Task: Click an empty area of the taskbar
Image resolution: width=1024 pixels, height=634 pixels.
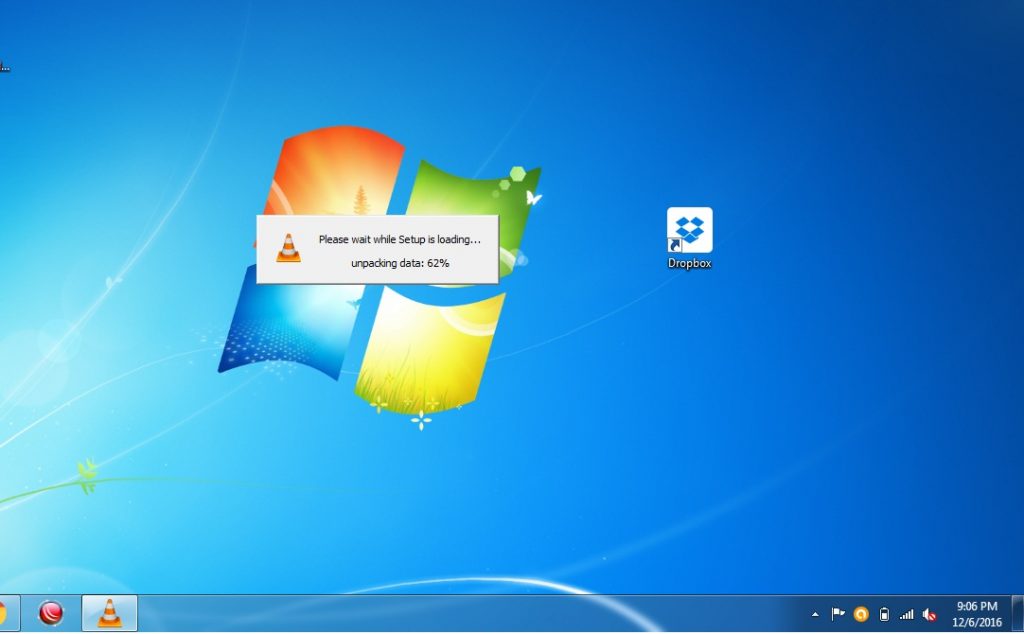Action: tap(450, 614)
